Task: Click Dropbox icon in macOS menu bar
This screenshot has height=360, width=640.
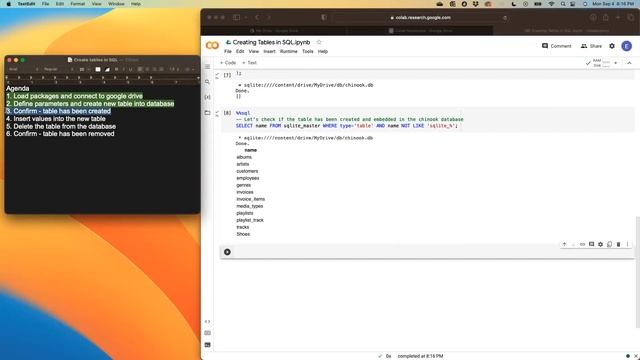Action: click(476, 4)
